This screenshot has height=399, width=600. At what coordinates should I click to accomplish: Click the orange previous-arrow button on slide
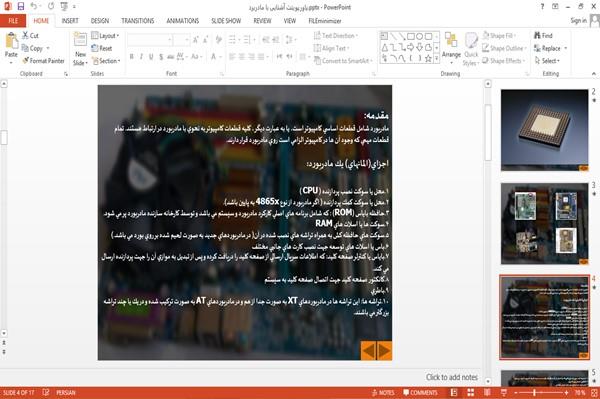pos(368,350)
